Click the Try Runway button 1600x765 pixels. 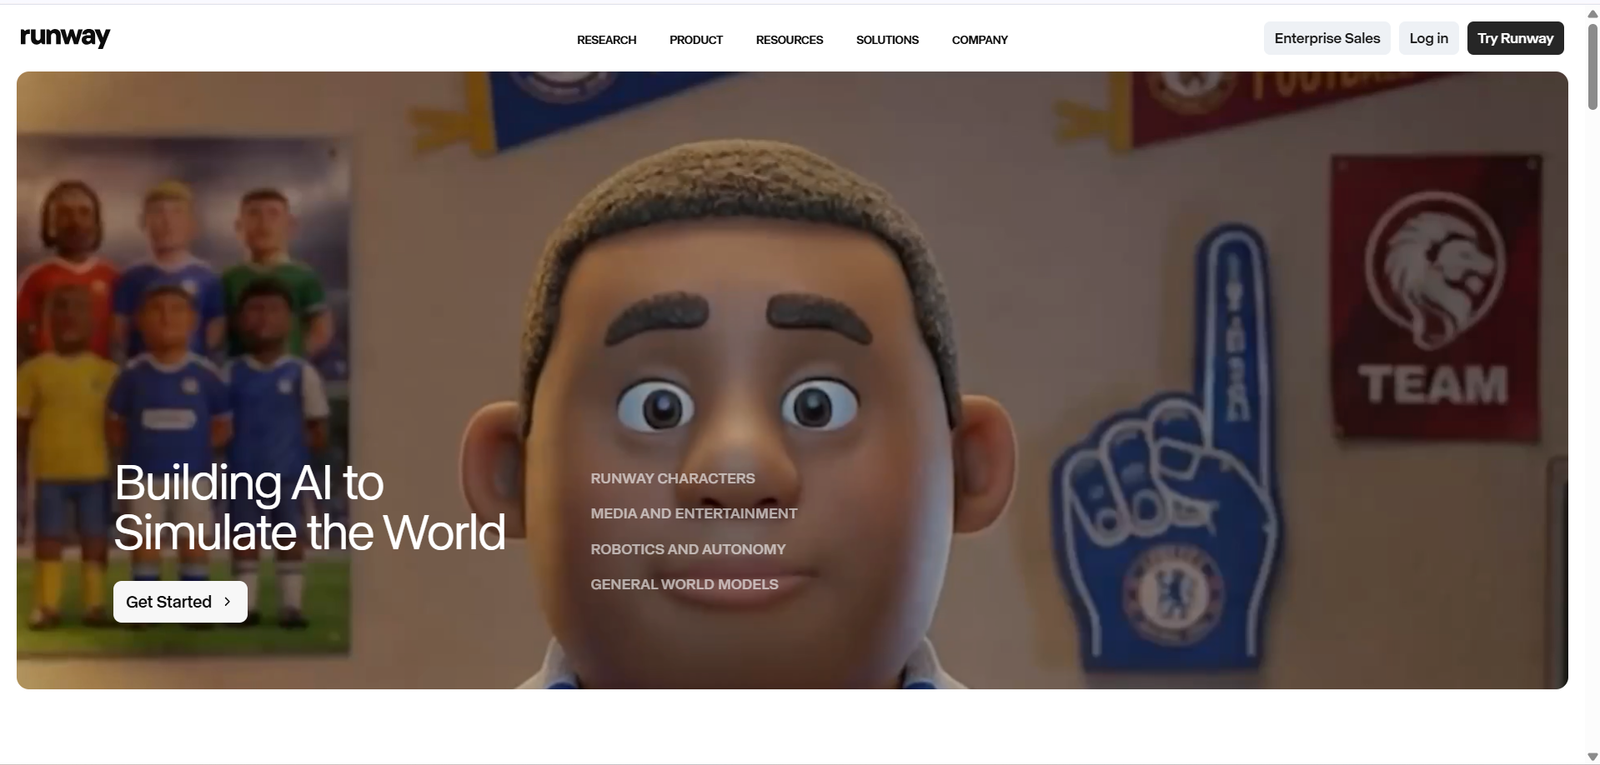[1515, 38]
